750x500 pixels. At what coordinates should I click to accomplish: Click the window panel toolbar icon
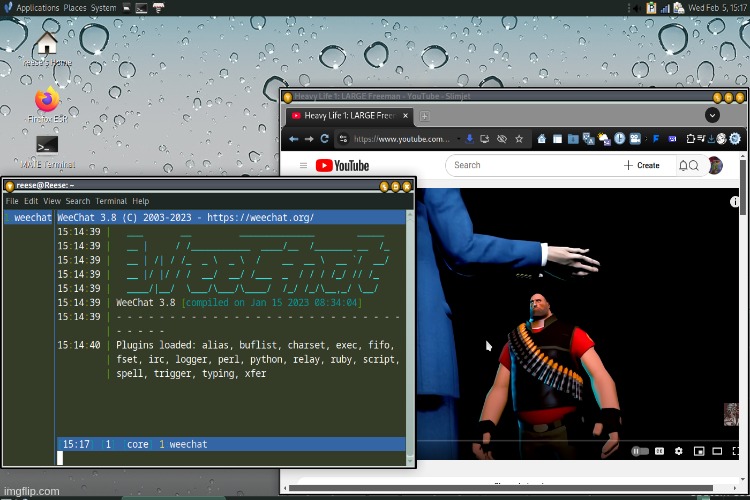click(x=557, y=139)
